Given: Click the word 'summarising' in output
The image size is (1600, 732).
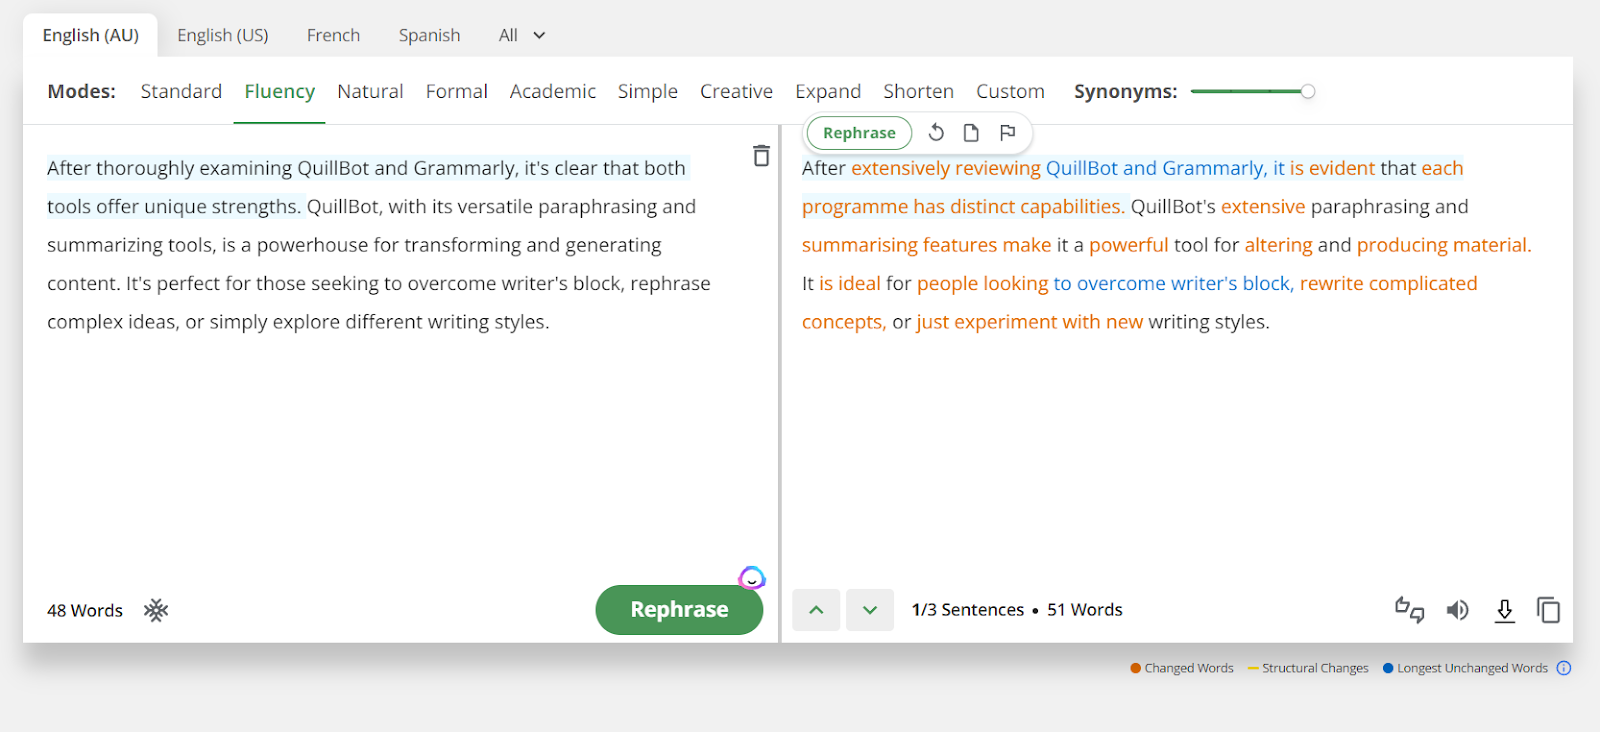Looking at the screenshot, I should point(859,245).
